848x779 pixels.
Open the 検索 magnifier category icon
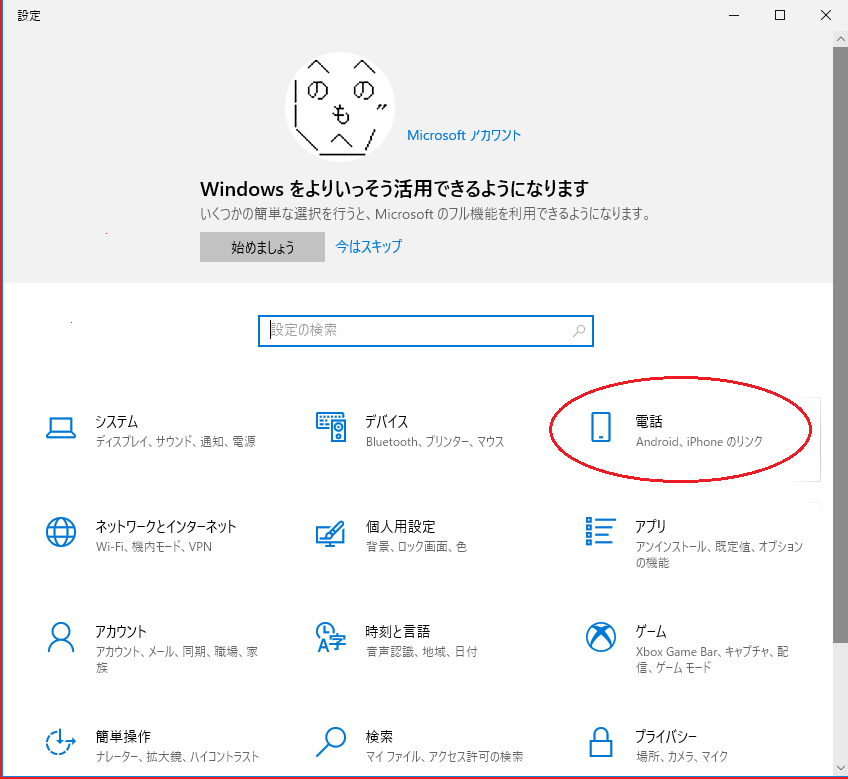(330, 742)
